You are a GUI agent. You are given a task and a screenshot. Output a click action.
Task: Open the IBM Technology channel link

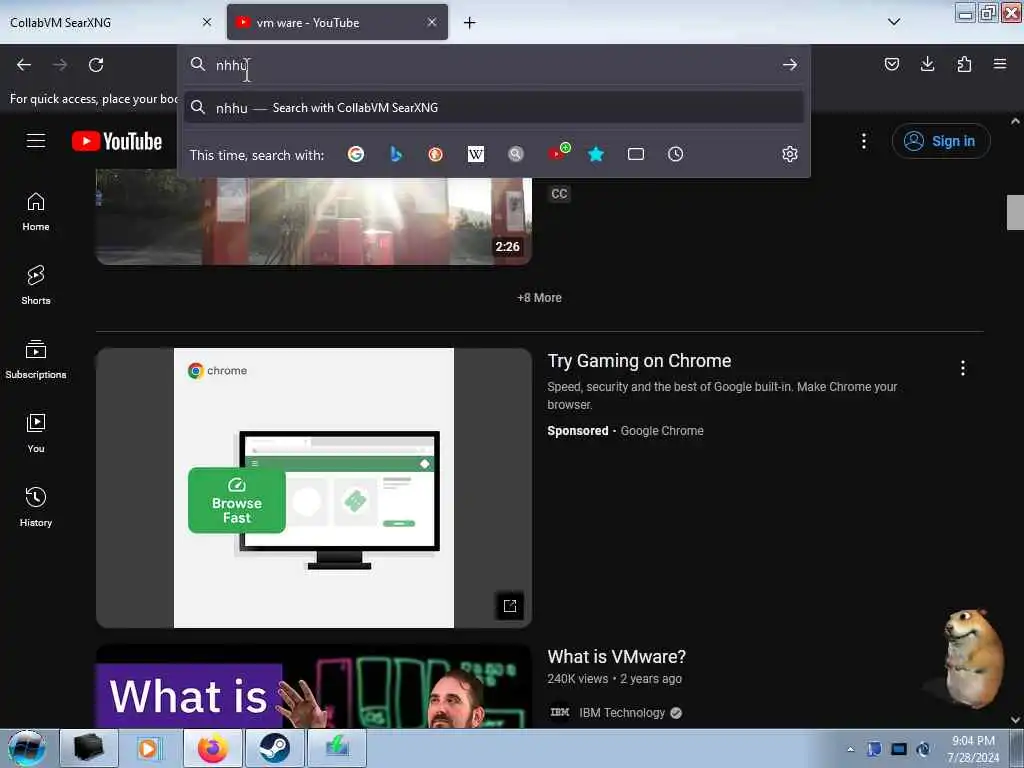pyautogui.click(x=622, y=713)
